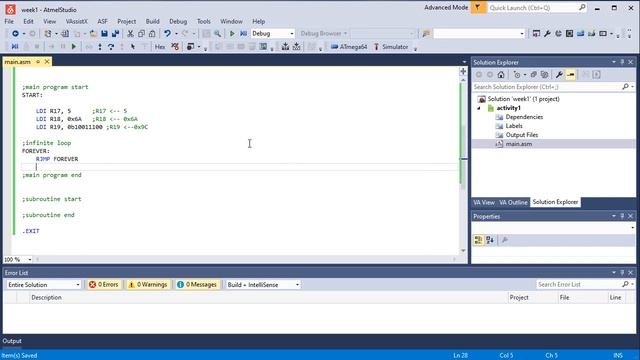Open the Tools menu
Screen dimensions: 640x360
click(x=203, y=21)
